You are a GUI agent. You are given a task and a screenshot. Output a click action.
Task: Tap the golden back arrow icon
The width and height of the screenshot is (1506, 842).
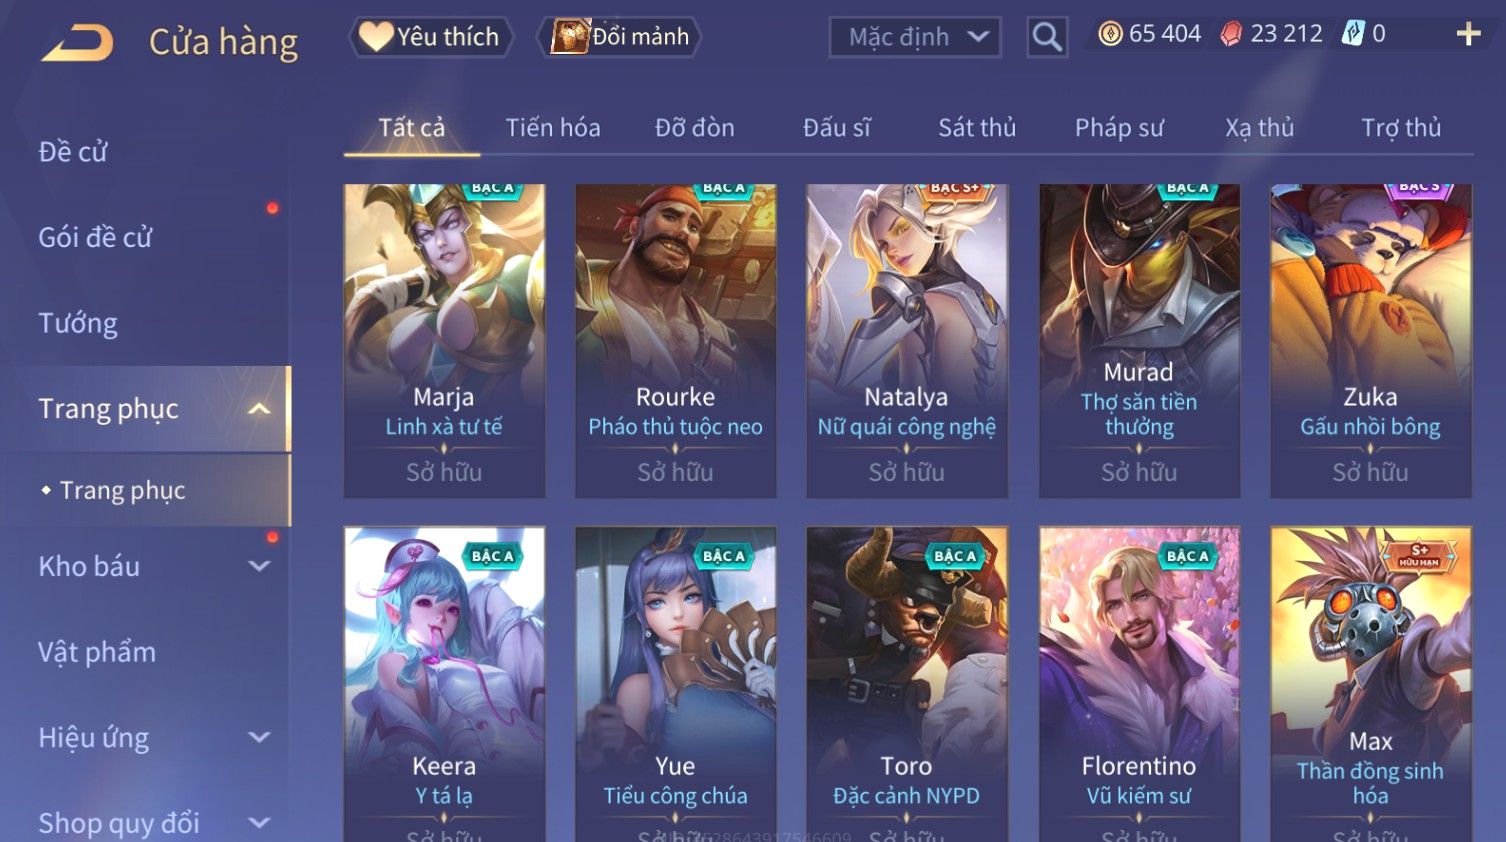(x=77, y=43)
